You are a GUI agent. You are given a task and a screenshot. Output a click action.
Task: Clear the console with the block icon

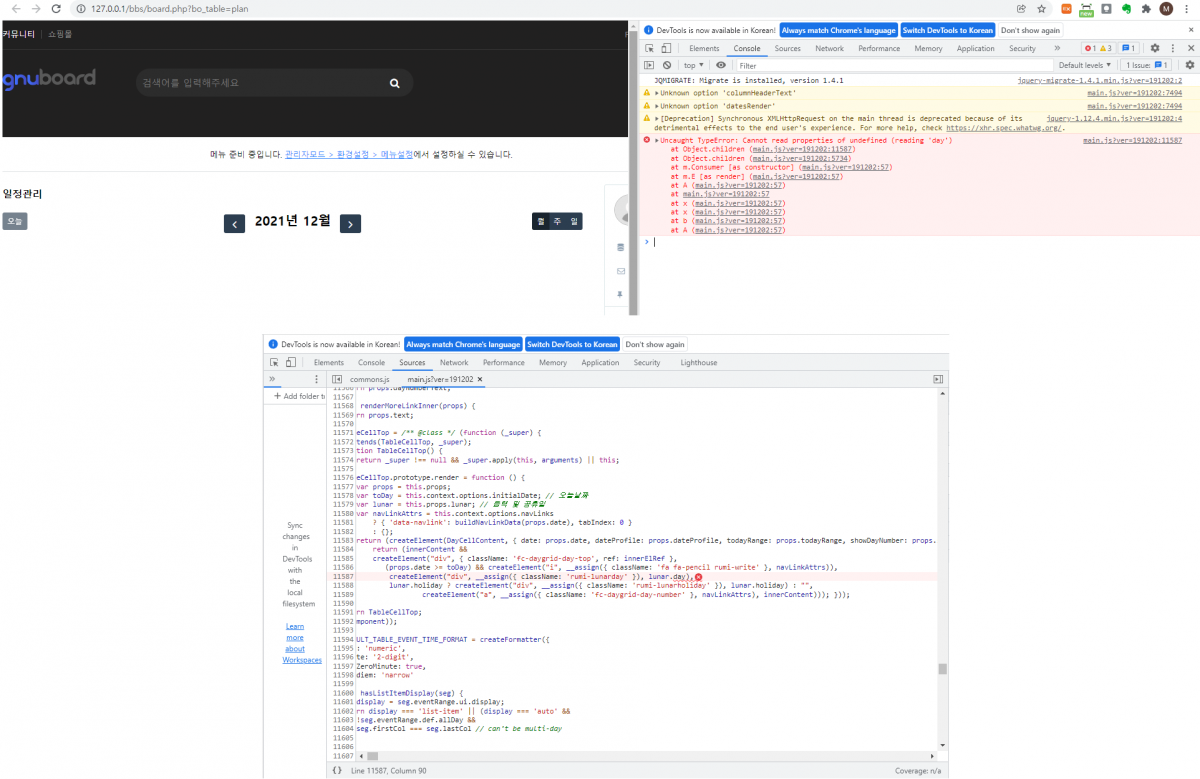click(667, 65)
